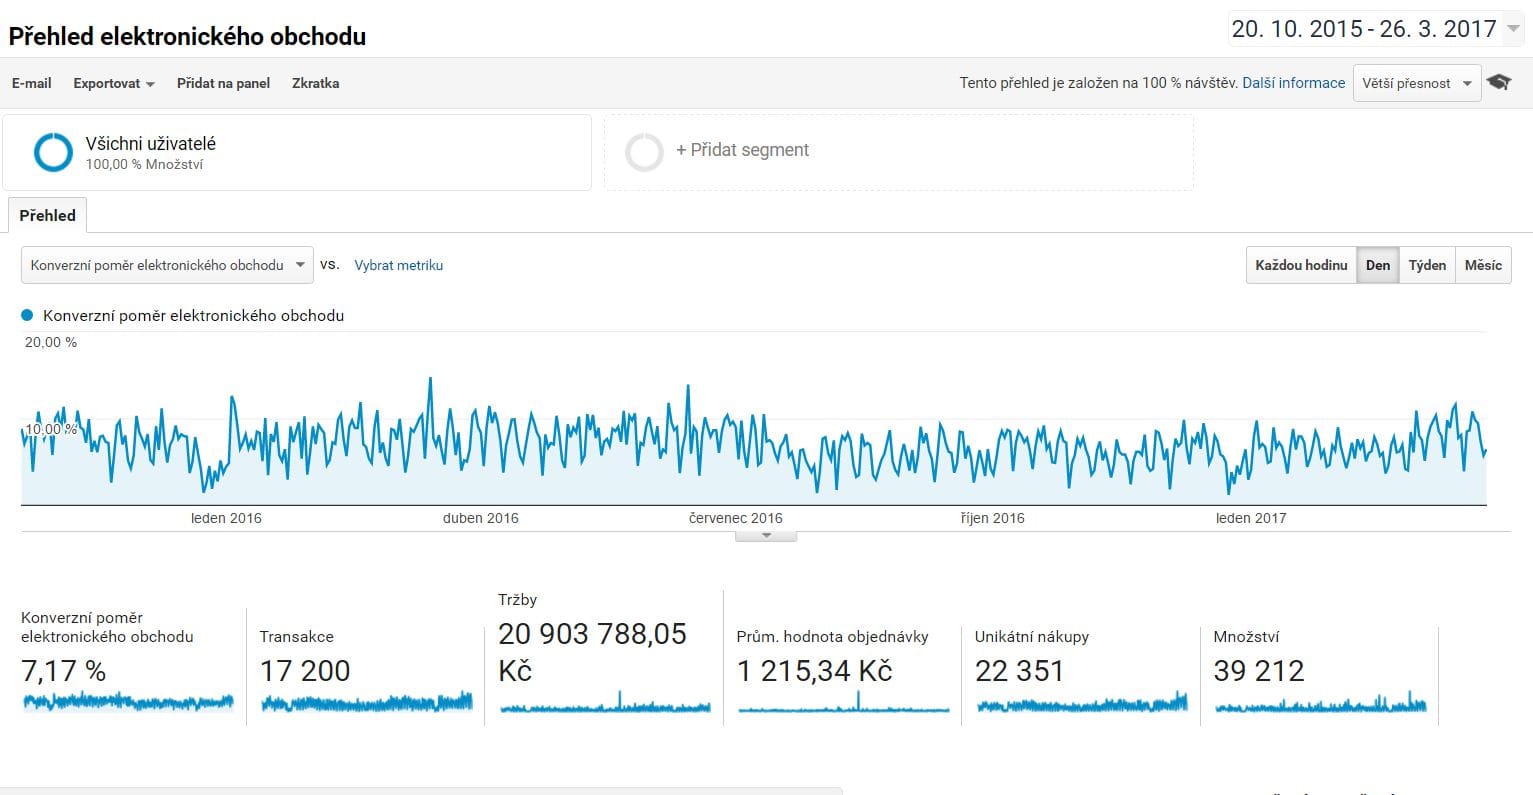Image resolution: width=1533 pixels, height=795 pixels.
Task: Click the E-mail button in toolbar
Action: tap(31, 83)
